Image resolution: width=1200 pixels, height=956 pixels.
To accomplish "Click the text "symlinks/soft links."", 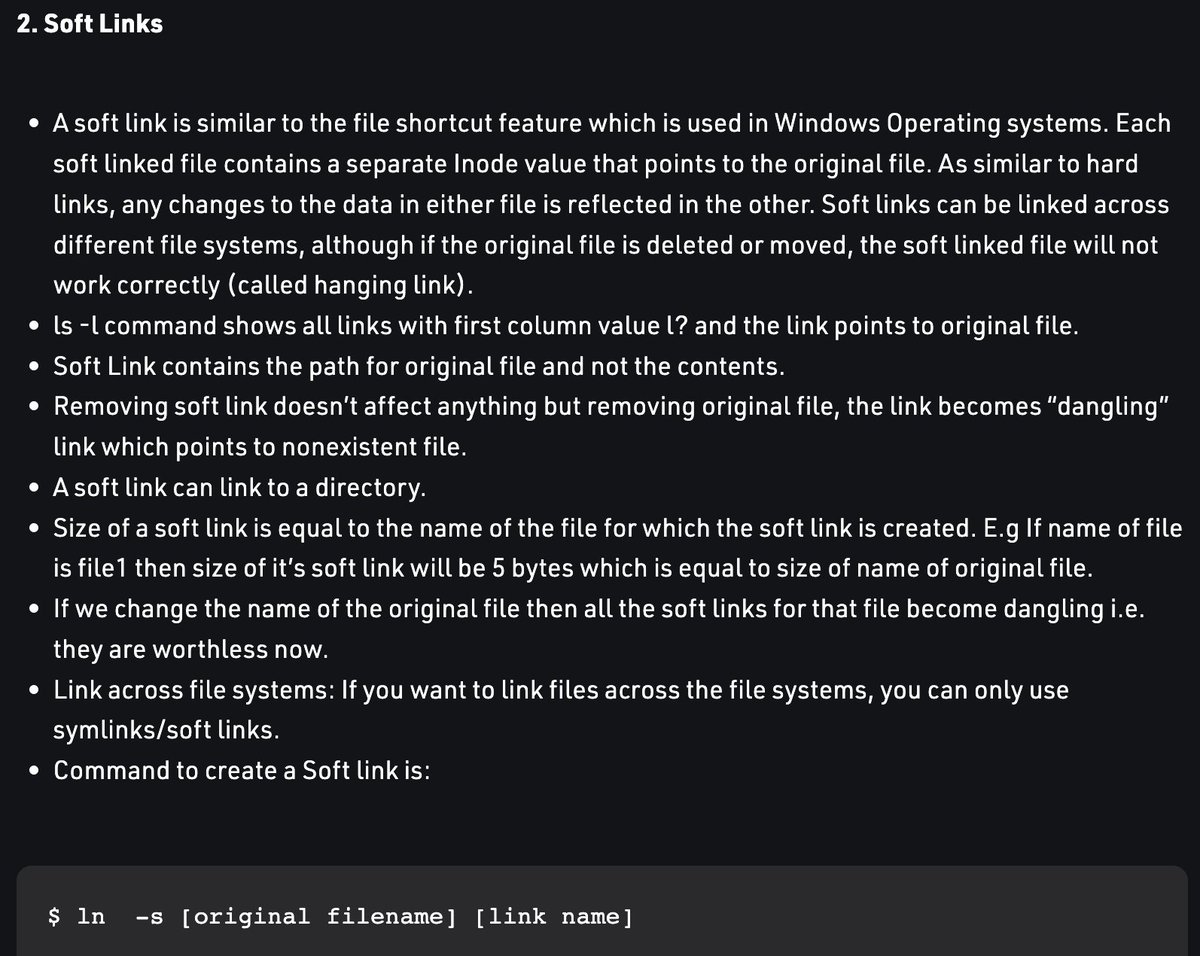I will pyautogui.click(x=166, y=730).
